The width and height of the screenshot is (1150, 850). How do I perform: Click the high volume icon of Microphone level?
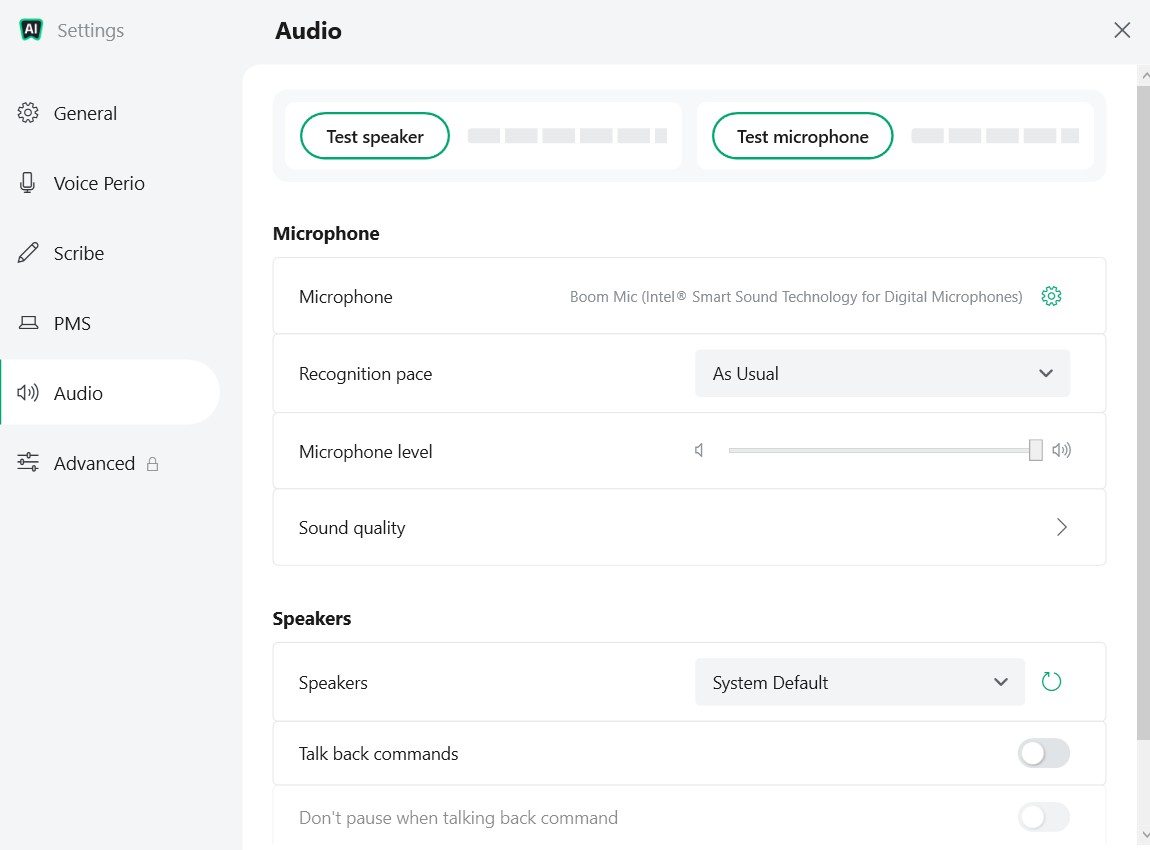[x=1061, y=450]
